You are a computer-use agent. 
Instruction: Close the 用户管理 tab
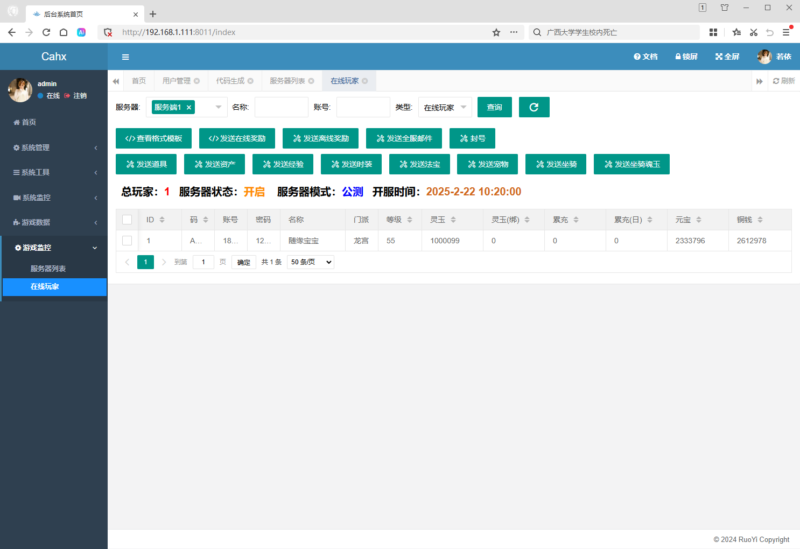click(x=197, y=81)
